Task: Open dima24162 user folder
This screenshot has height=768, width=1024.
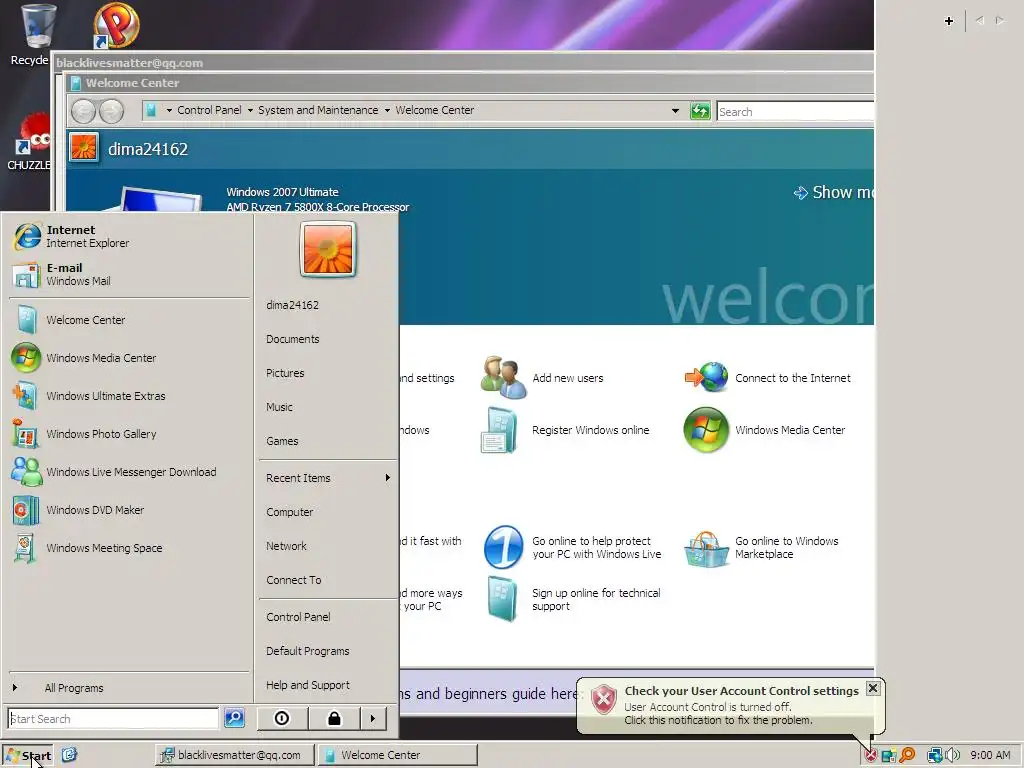Action: pos(293,305)
